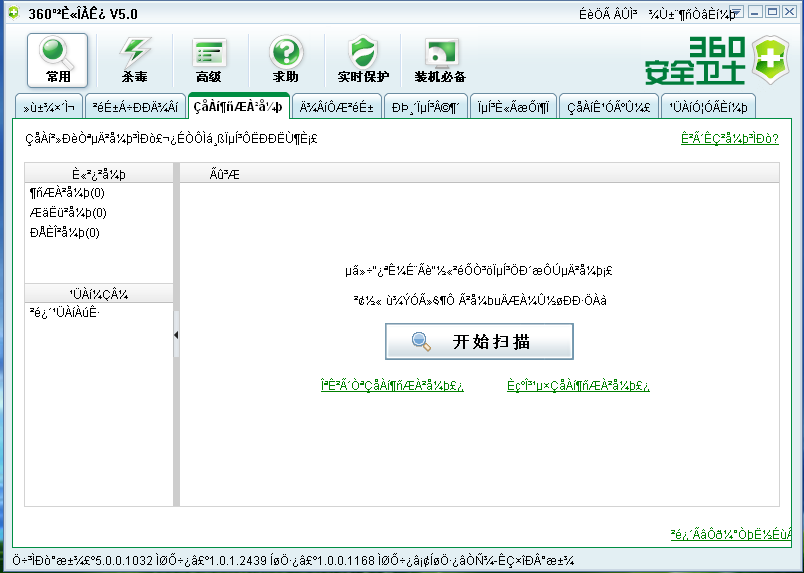Switch to the last tab ending 'Èí¼þ'
Screen dimensions: 804x573
point(708,107)
